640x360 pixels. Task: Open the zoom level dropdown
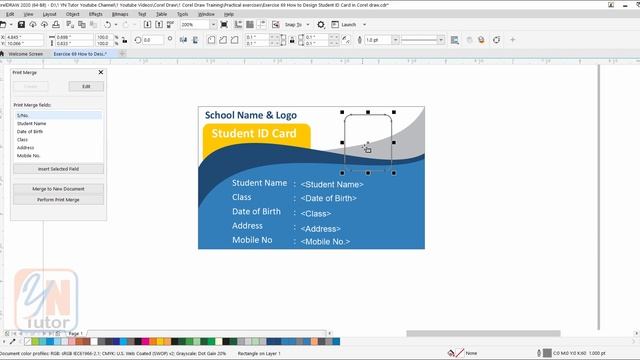pos(213,24)
